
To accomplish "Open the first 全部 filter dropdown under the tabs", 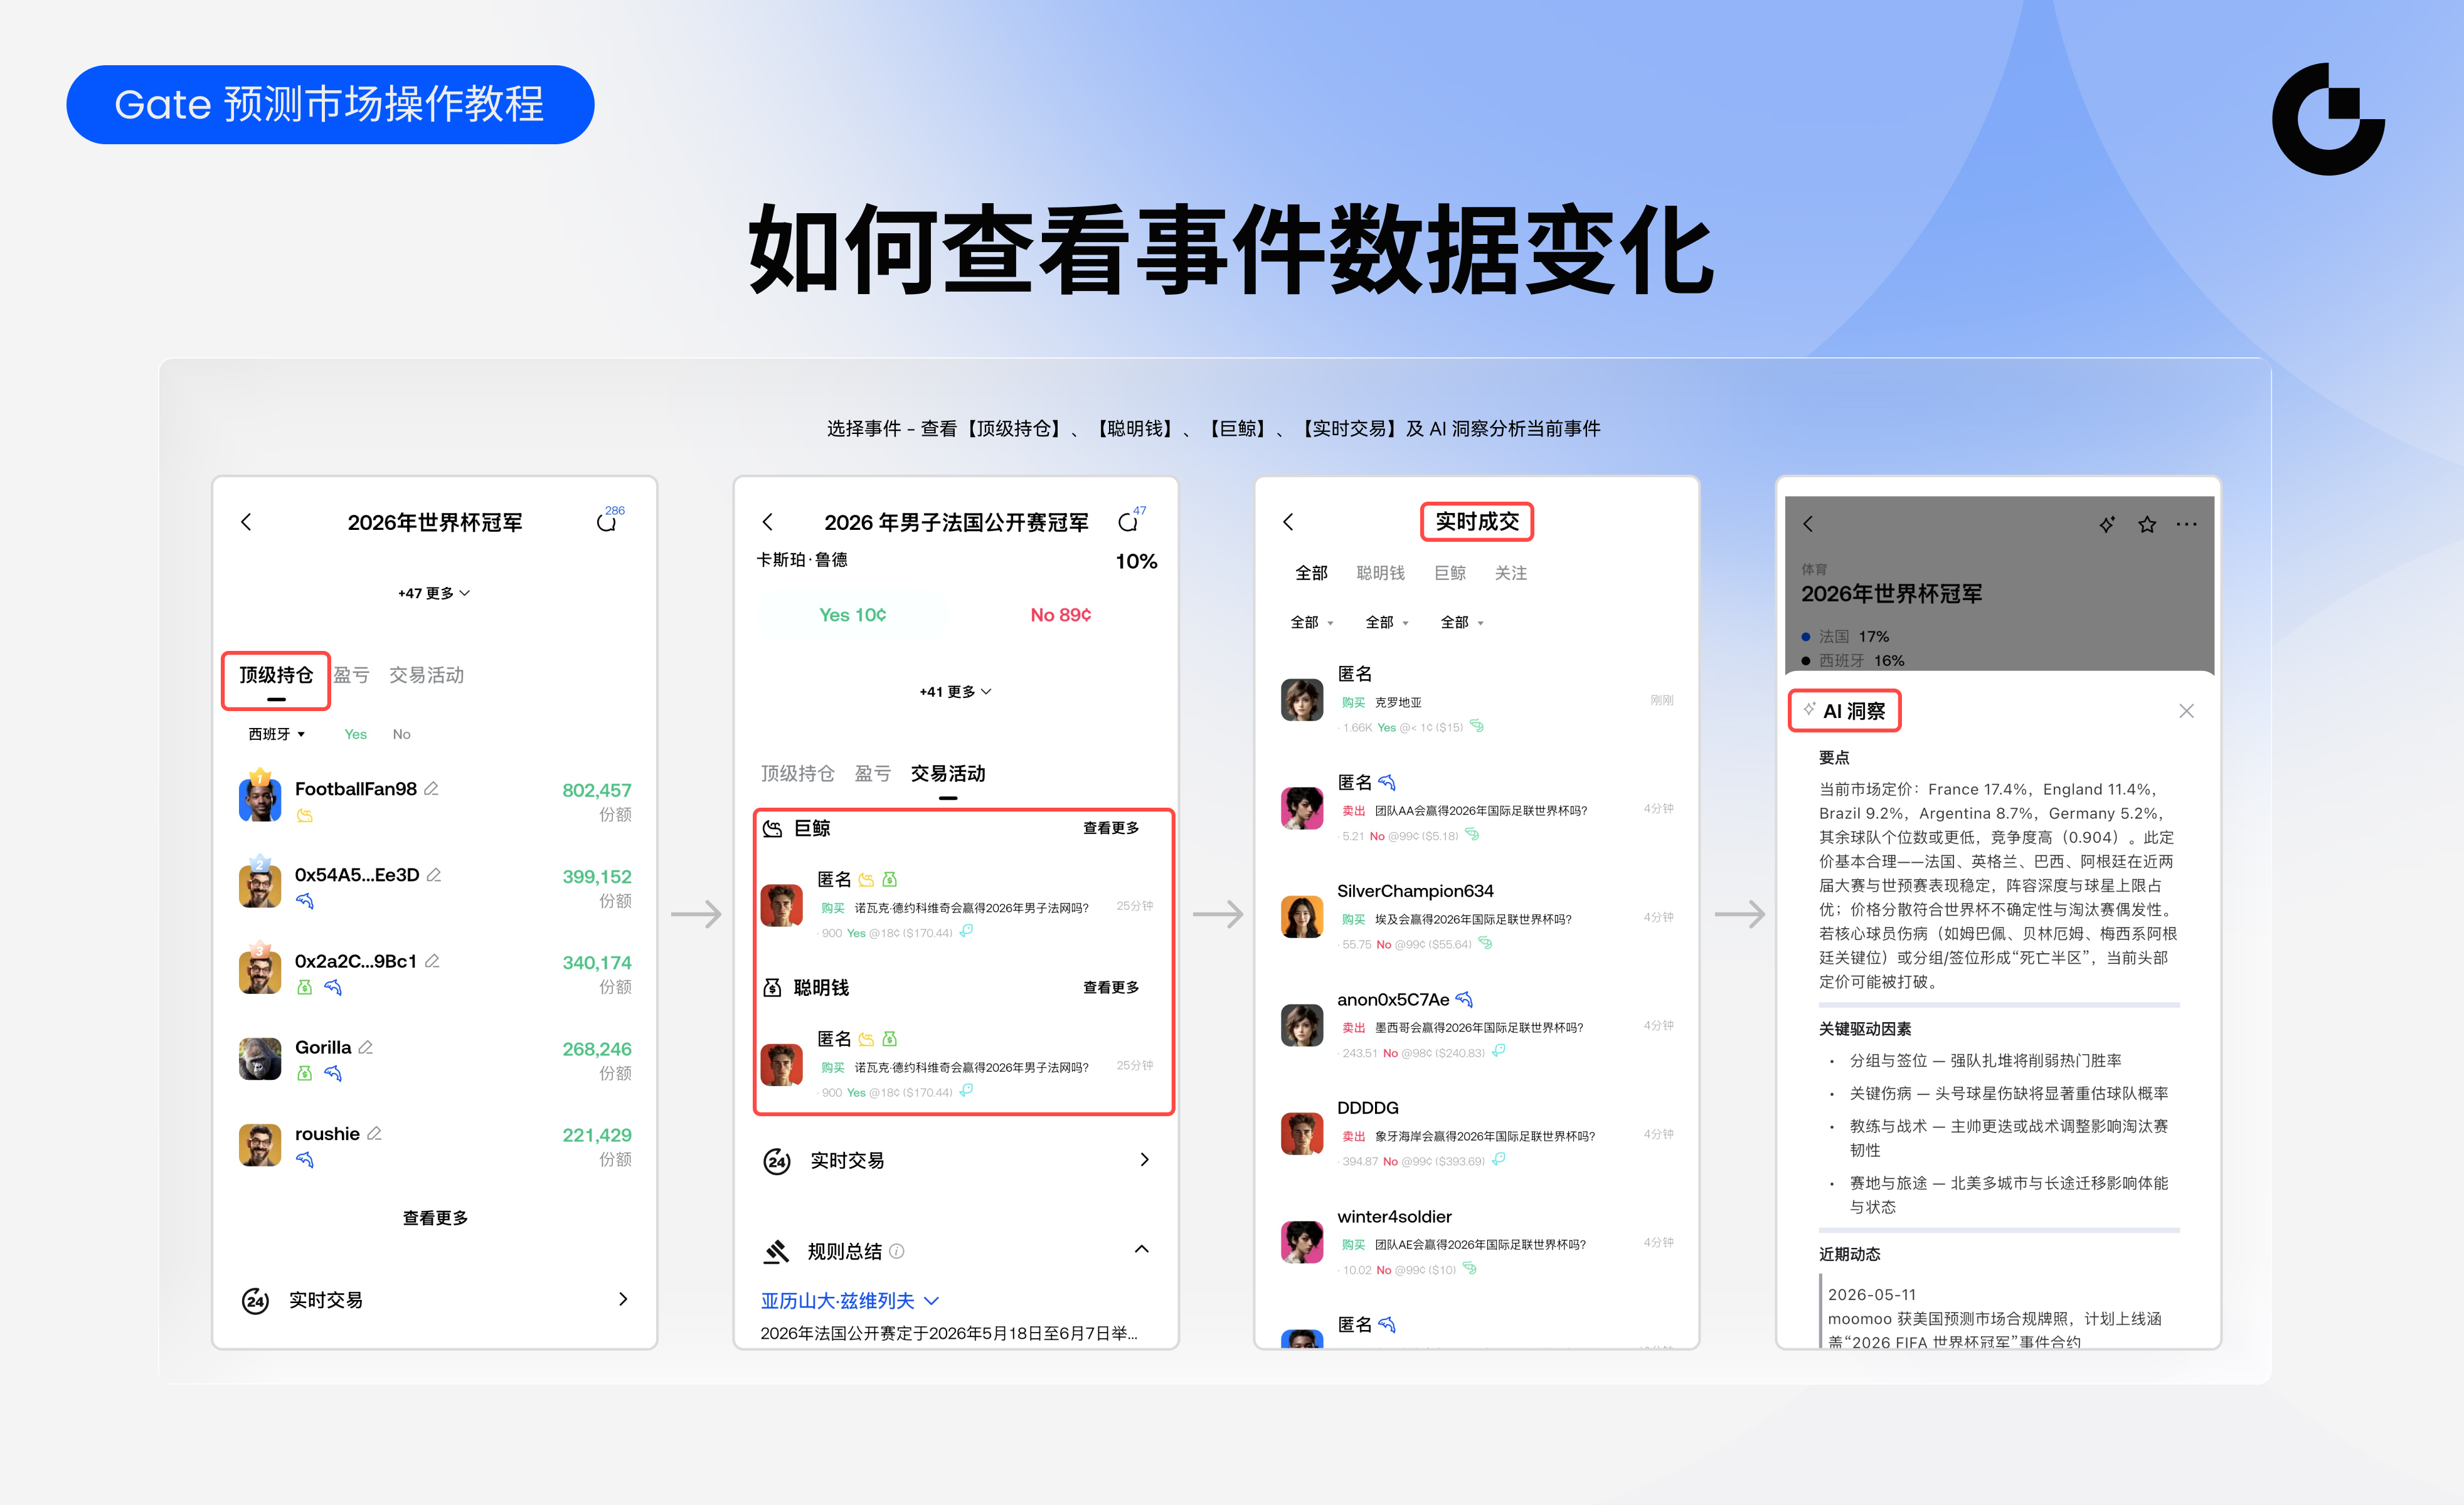I will pos(1312,622).
